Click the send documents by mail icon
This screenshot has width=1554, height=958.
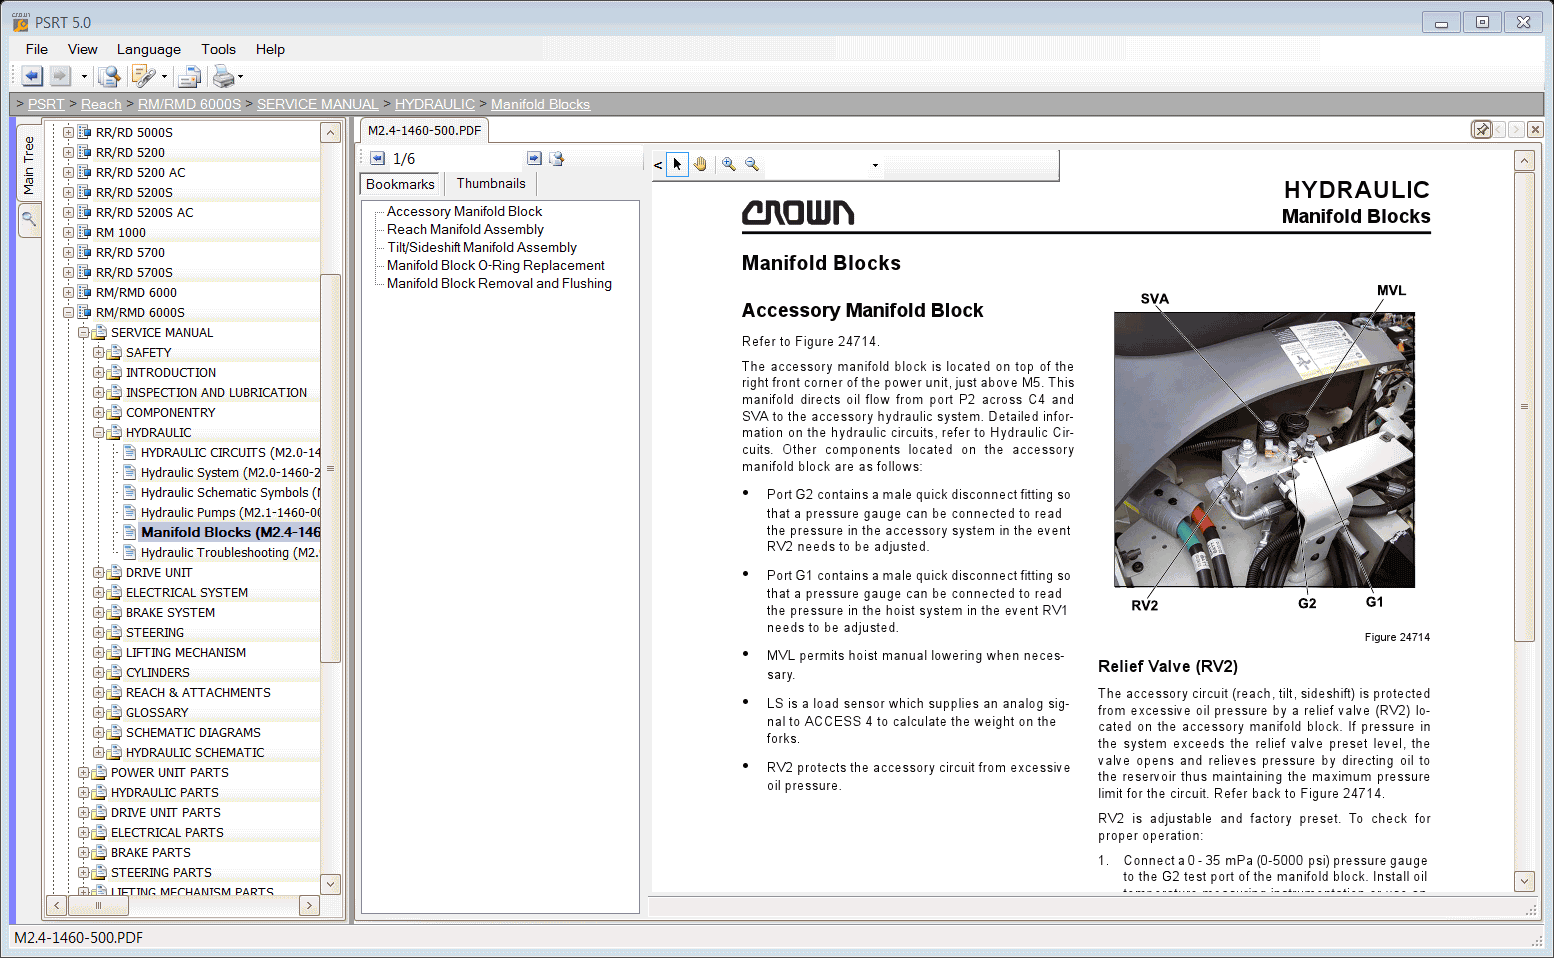[188, 76]
